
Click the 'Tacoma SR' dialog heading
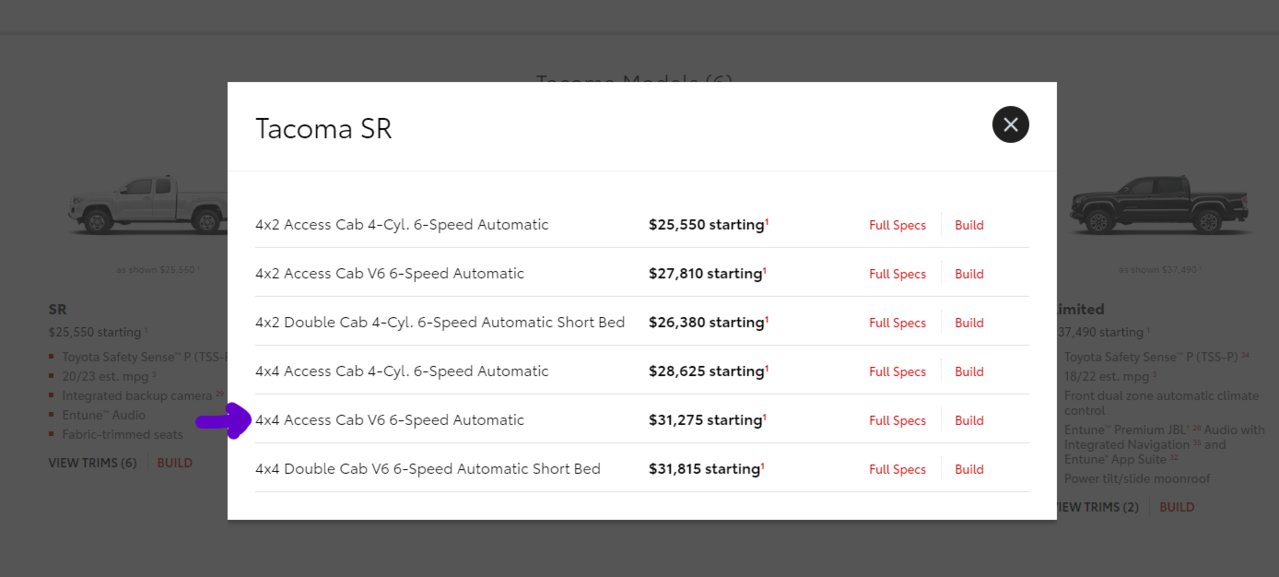pos(324,129)
